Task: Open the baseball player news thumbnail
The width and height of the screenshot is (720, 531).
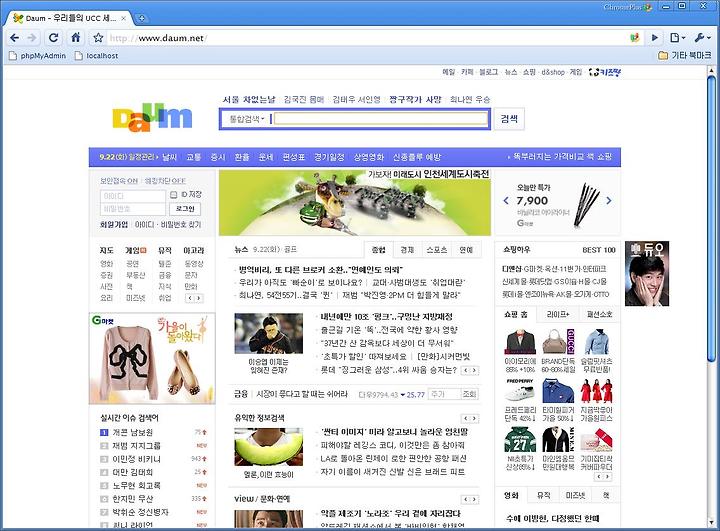Action: coord(269,333)
